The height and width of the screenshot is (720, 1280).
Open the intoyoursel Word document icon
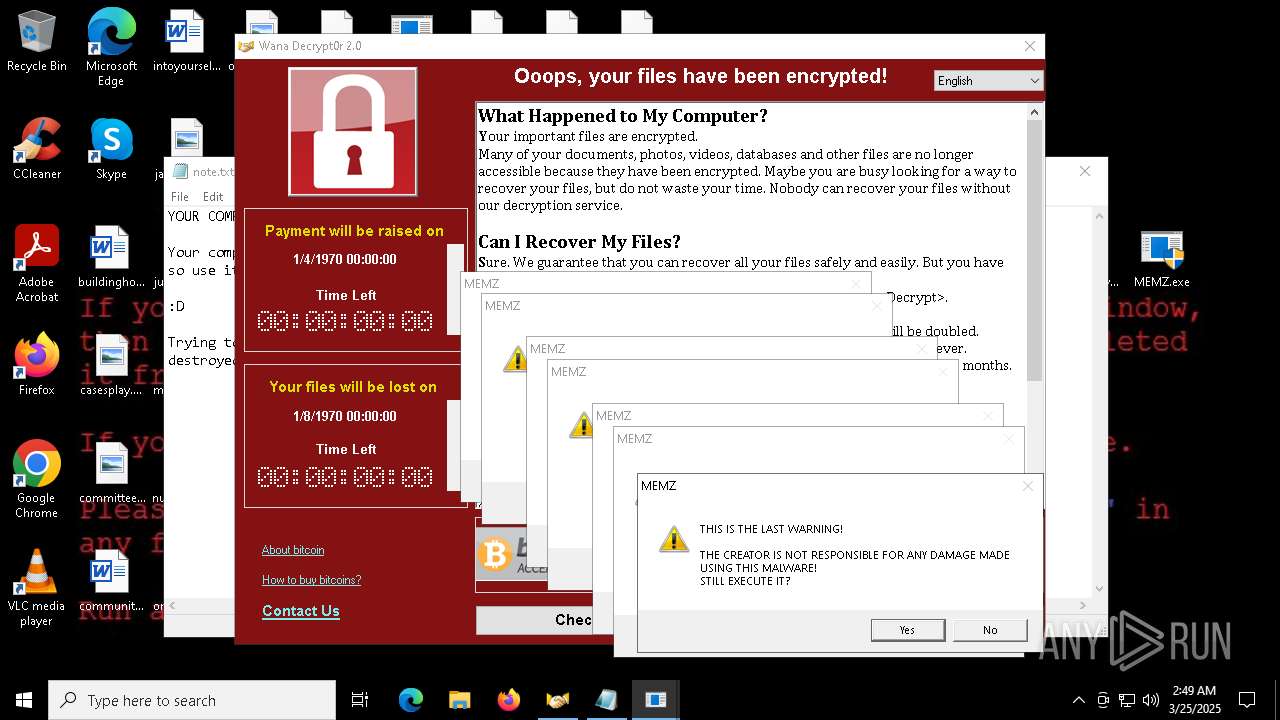tap(186, 42)
